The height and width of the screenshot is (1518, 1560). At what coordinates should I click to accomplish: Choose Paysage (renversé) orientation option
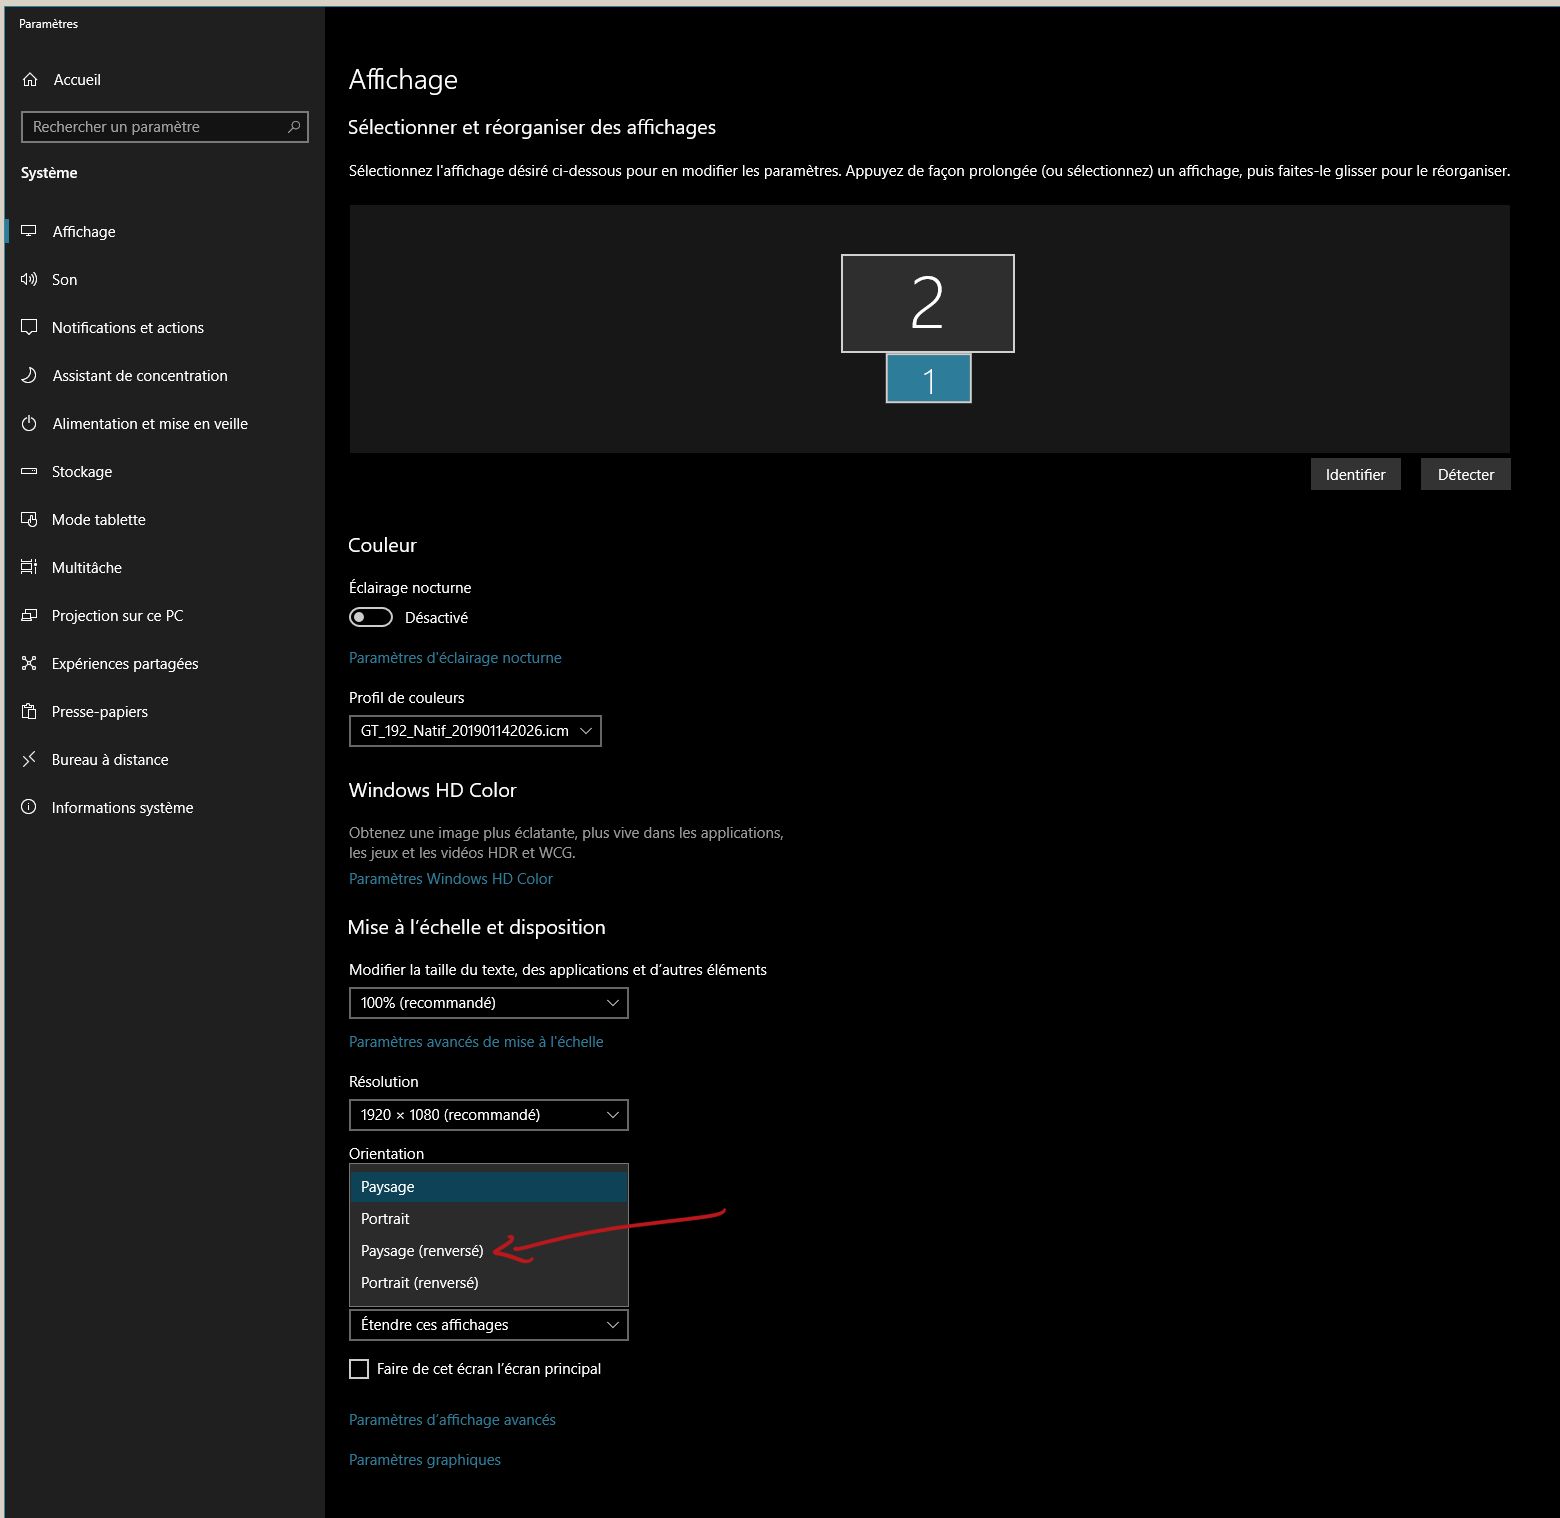tap(422, 1251)
